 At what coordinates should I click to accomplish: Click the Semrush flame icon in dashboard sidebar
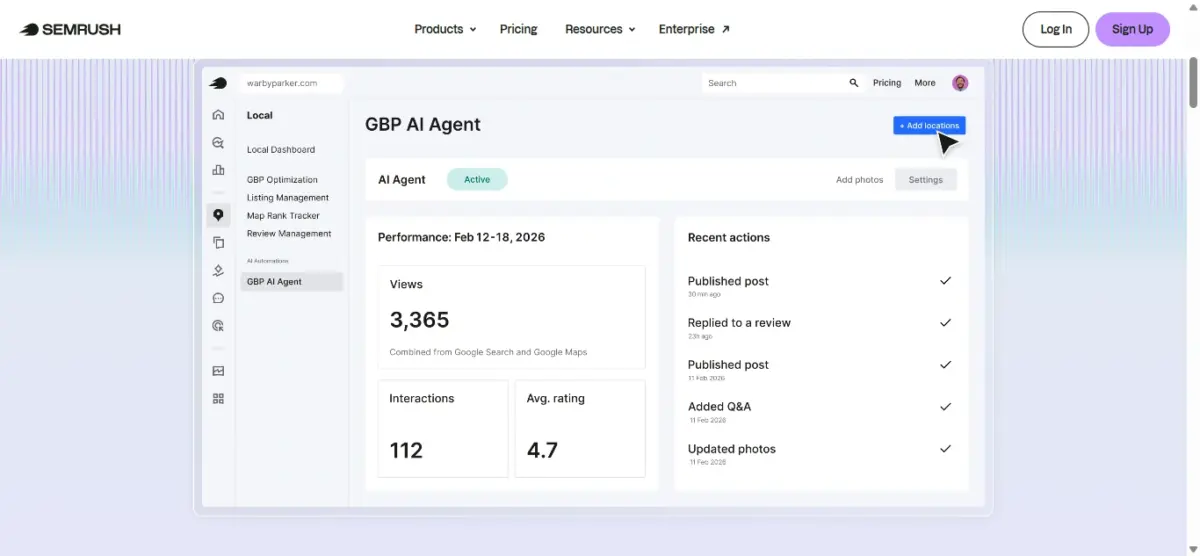point(218,83)
